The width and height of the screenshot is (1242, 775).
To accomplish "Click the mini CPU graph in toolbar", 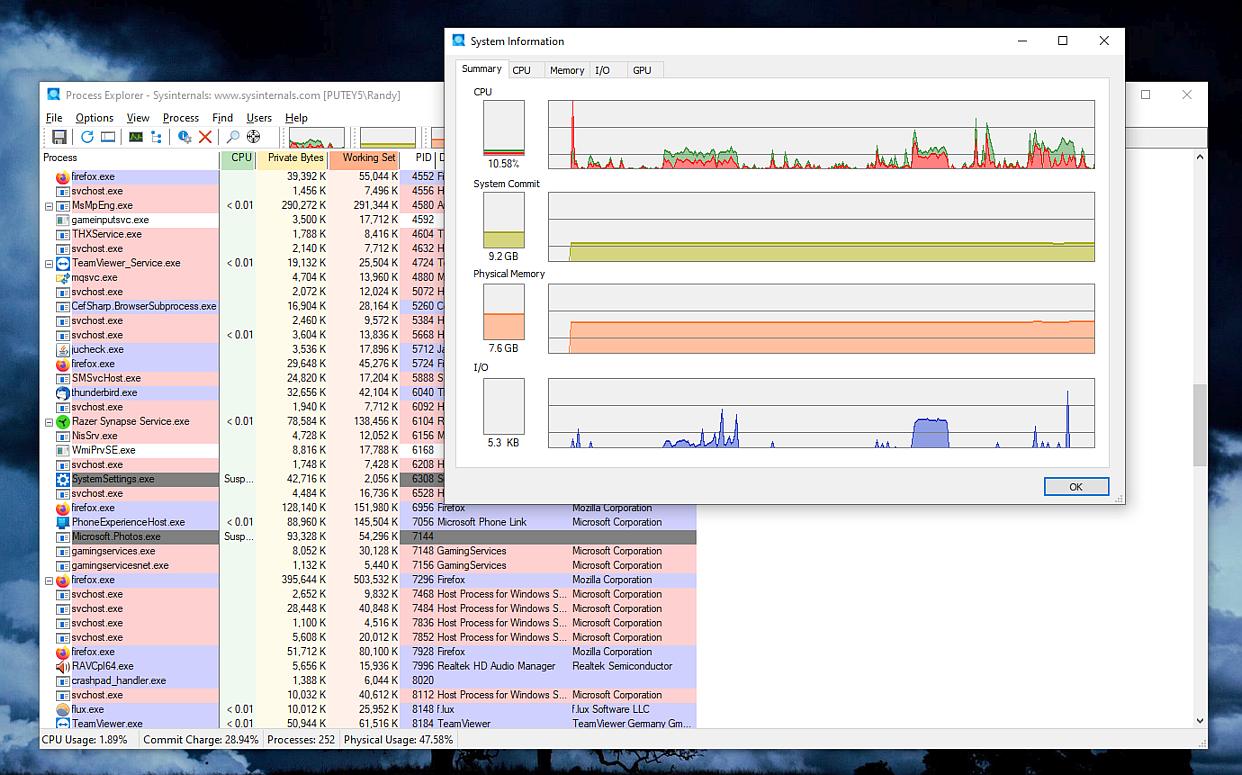I will point(316,137).
